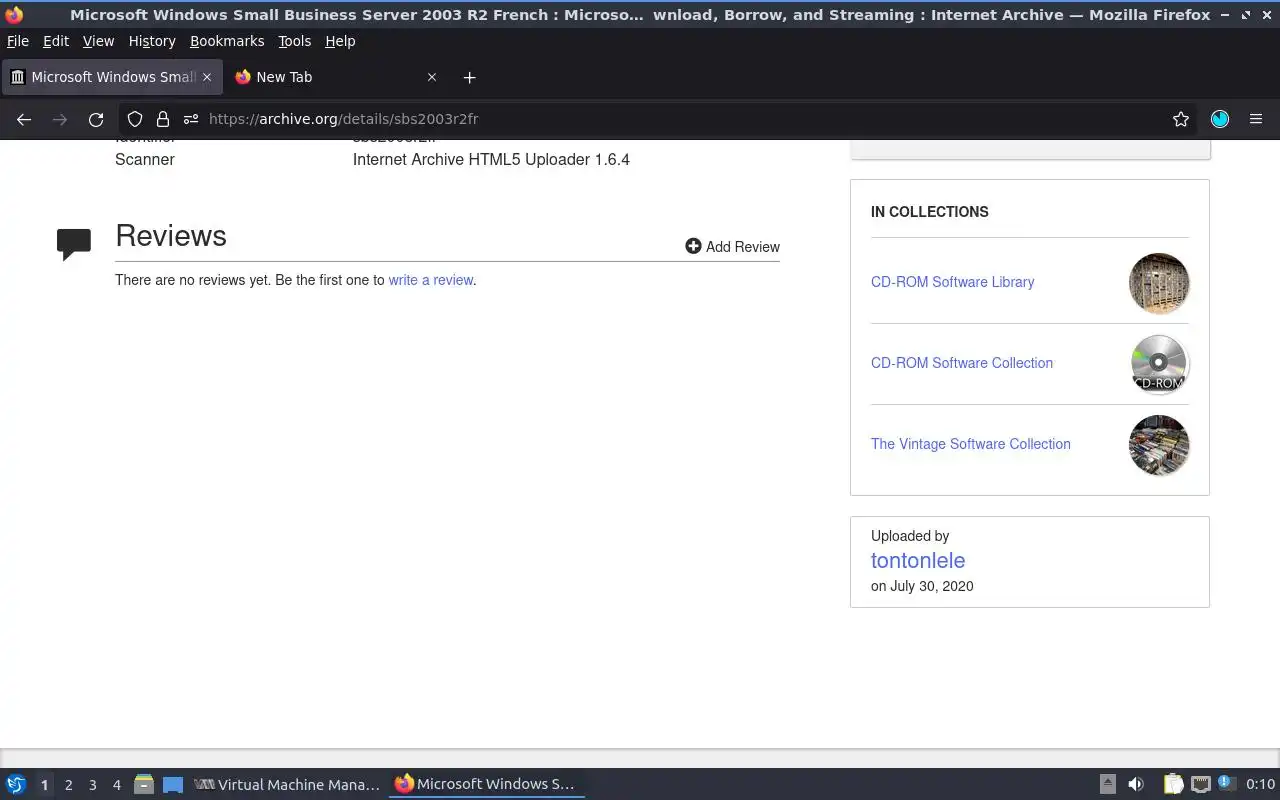Screen dimensions: 1280x800
Task: Switch to workspace 2
Action: click(68, 785)
